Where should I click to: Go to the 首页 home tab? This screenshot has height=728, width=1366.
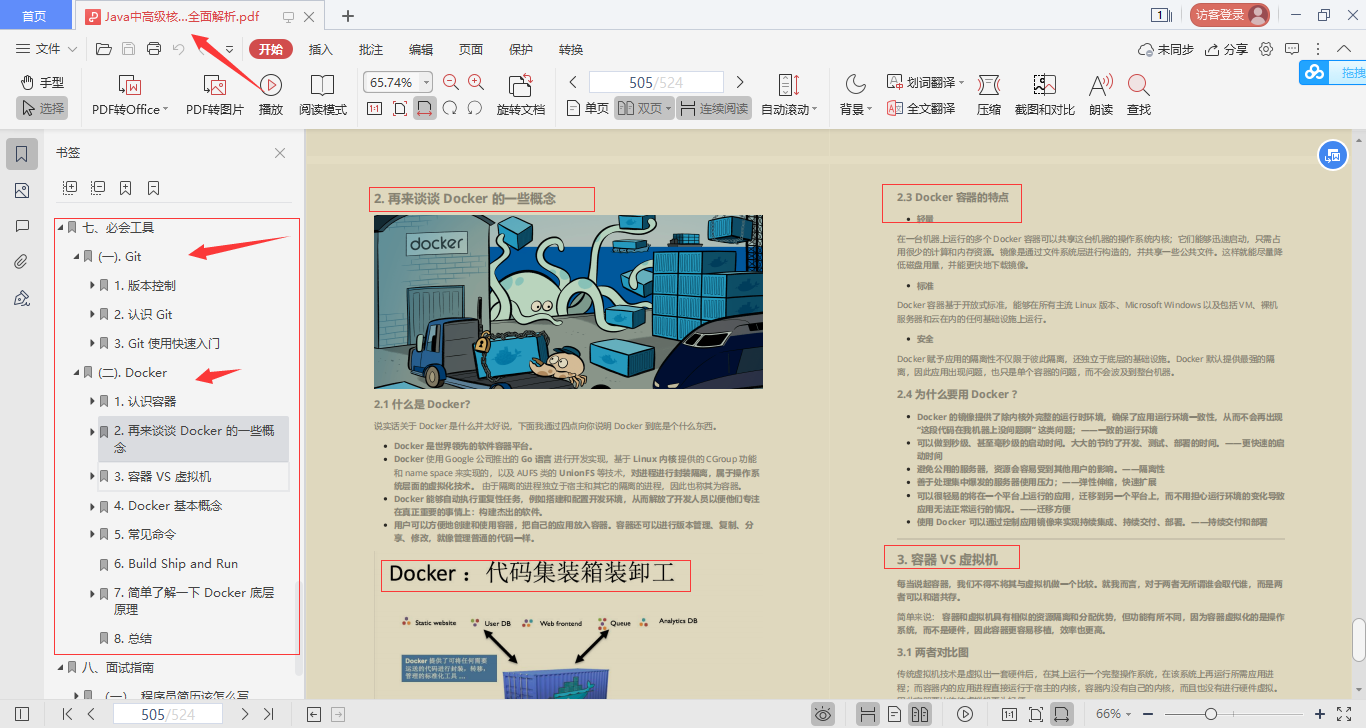tap(34, 15)
